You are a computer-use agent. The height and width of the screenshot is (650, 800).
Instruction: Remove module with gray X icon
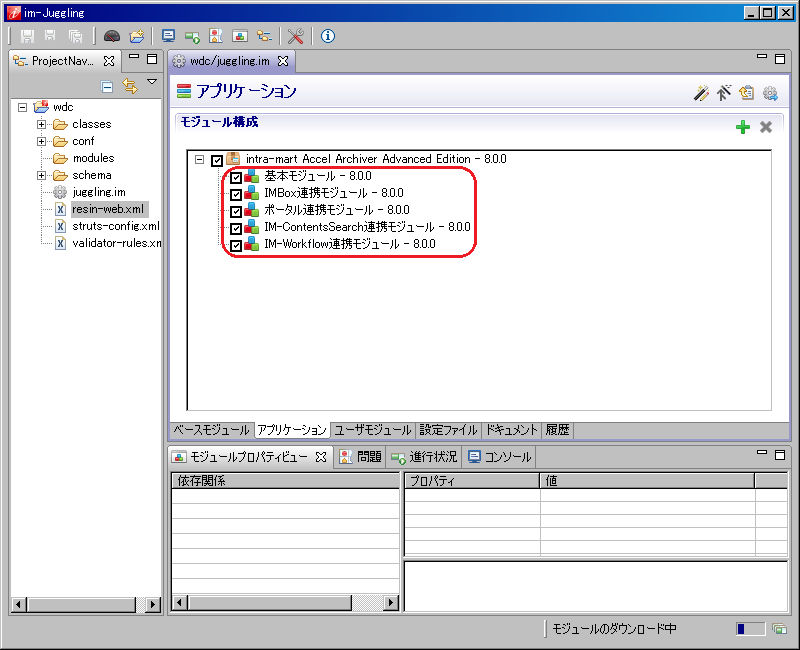coord(766,127)
